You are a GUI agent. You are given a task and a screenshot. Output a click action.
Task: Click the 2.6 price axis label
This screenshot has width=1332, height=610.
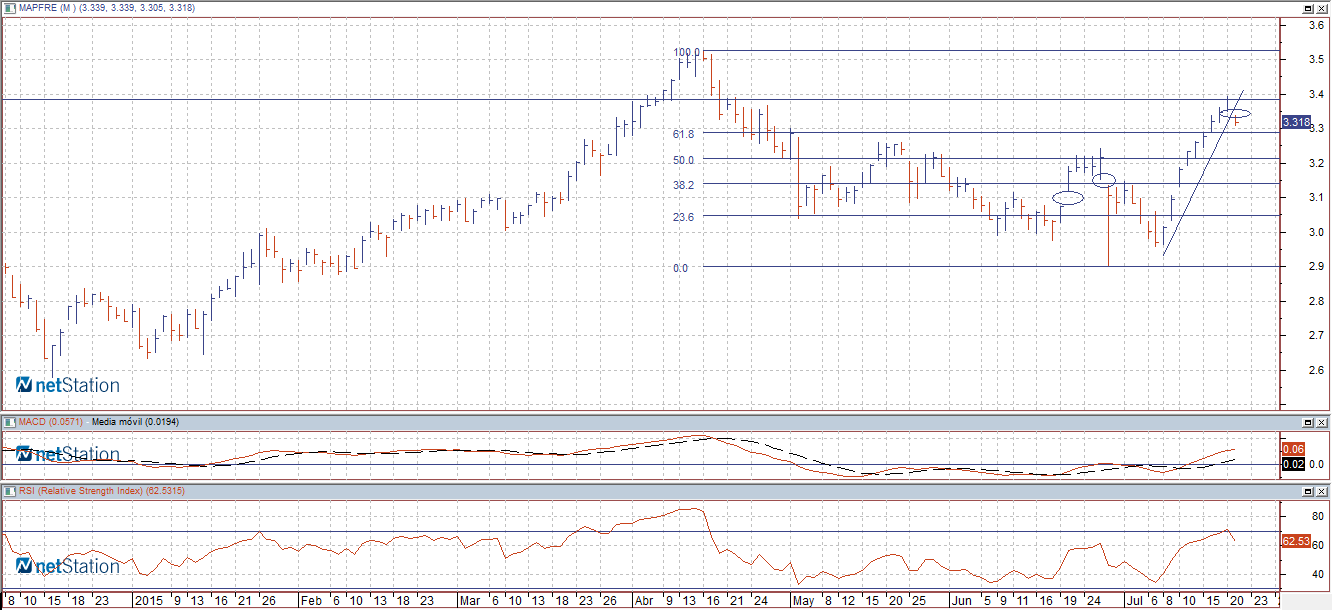coord(1318,370)
